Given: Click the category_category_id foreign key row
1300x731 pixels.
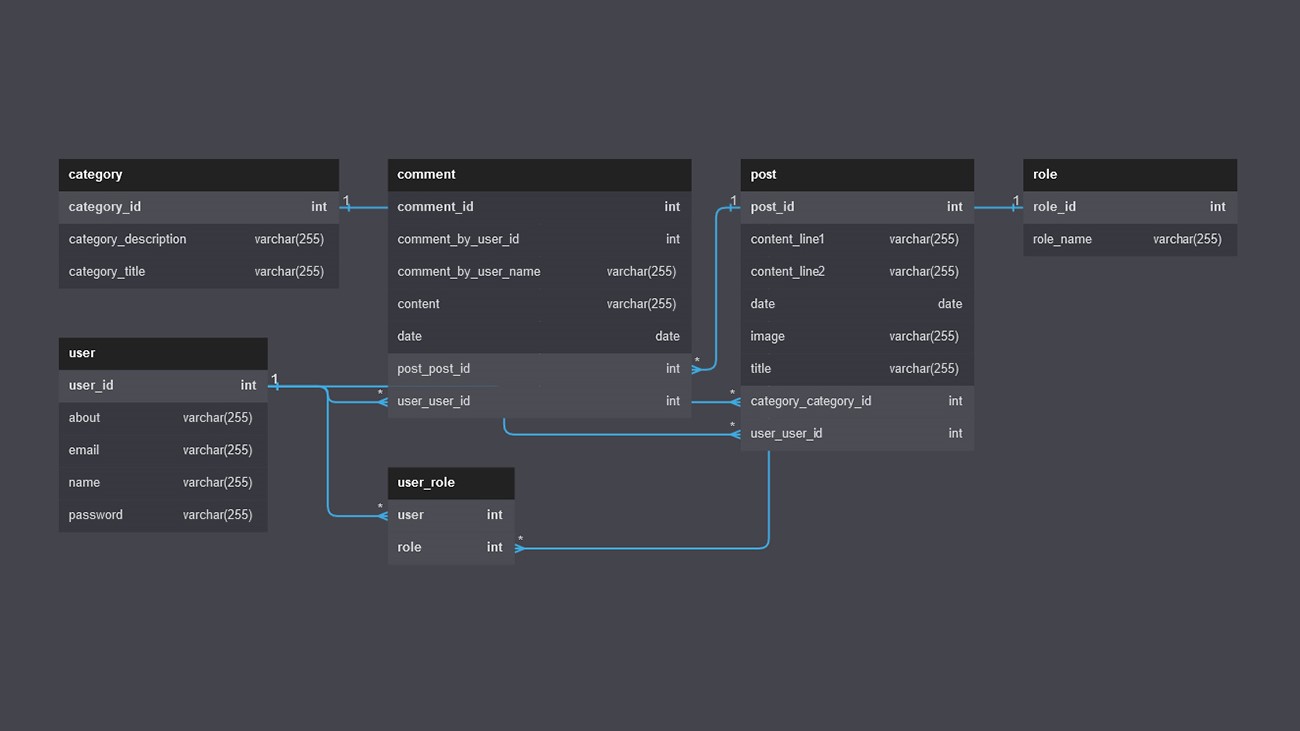Looking at the screenshot, I should (857, 401).
